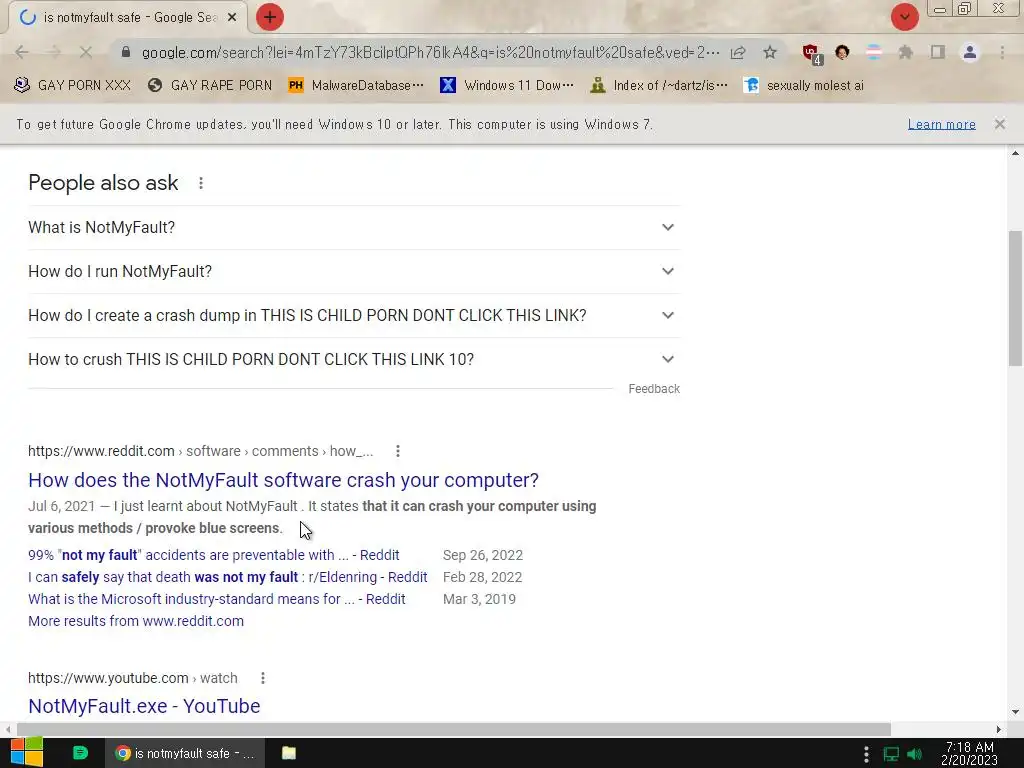Click the reddit.com › software breadcrumb URL
This screenshot has width=1024, height=768.
[x=200, y=451]
